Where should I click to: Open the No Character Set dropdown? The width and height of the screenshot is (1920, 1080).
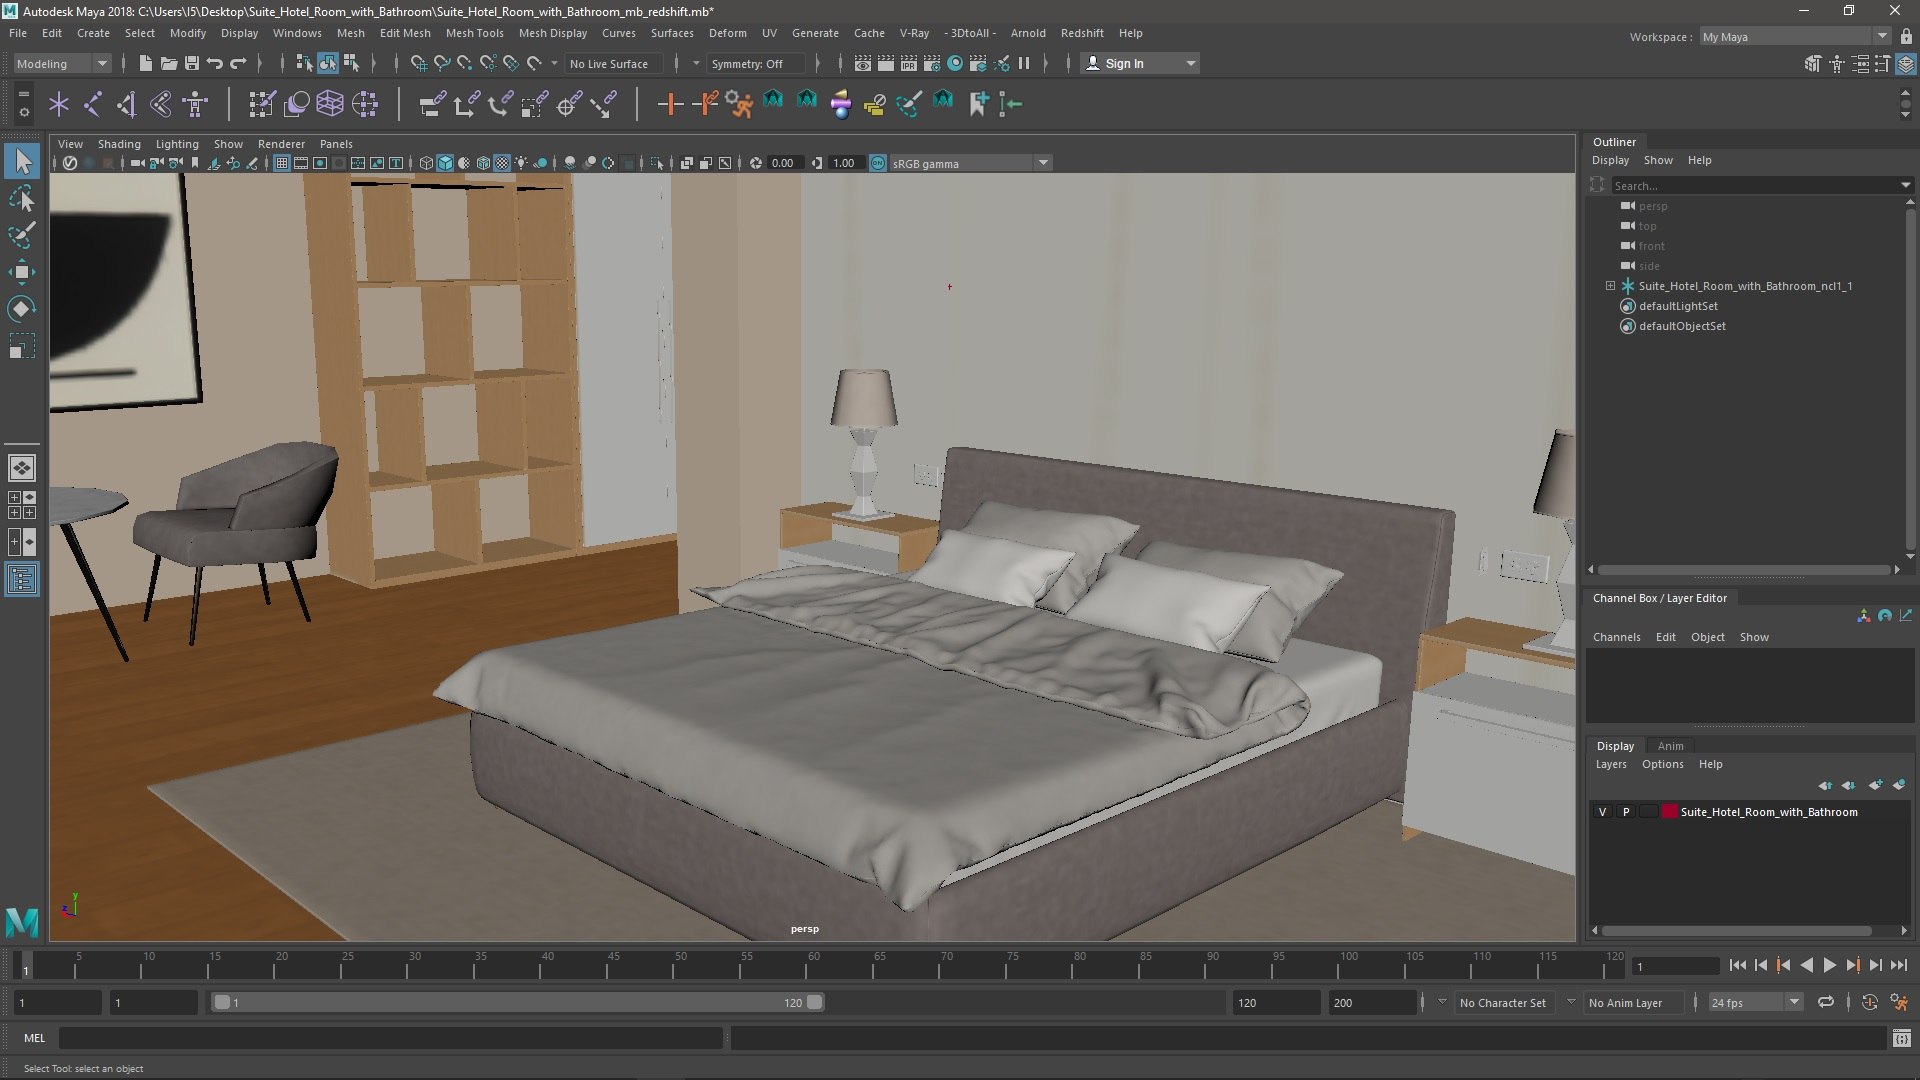click(x=1504, y=1002)
